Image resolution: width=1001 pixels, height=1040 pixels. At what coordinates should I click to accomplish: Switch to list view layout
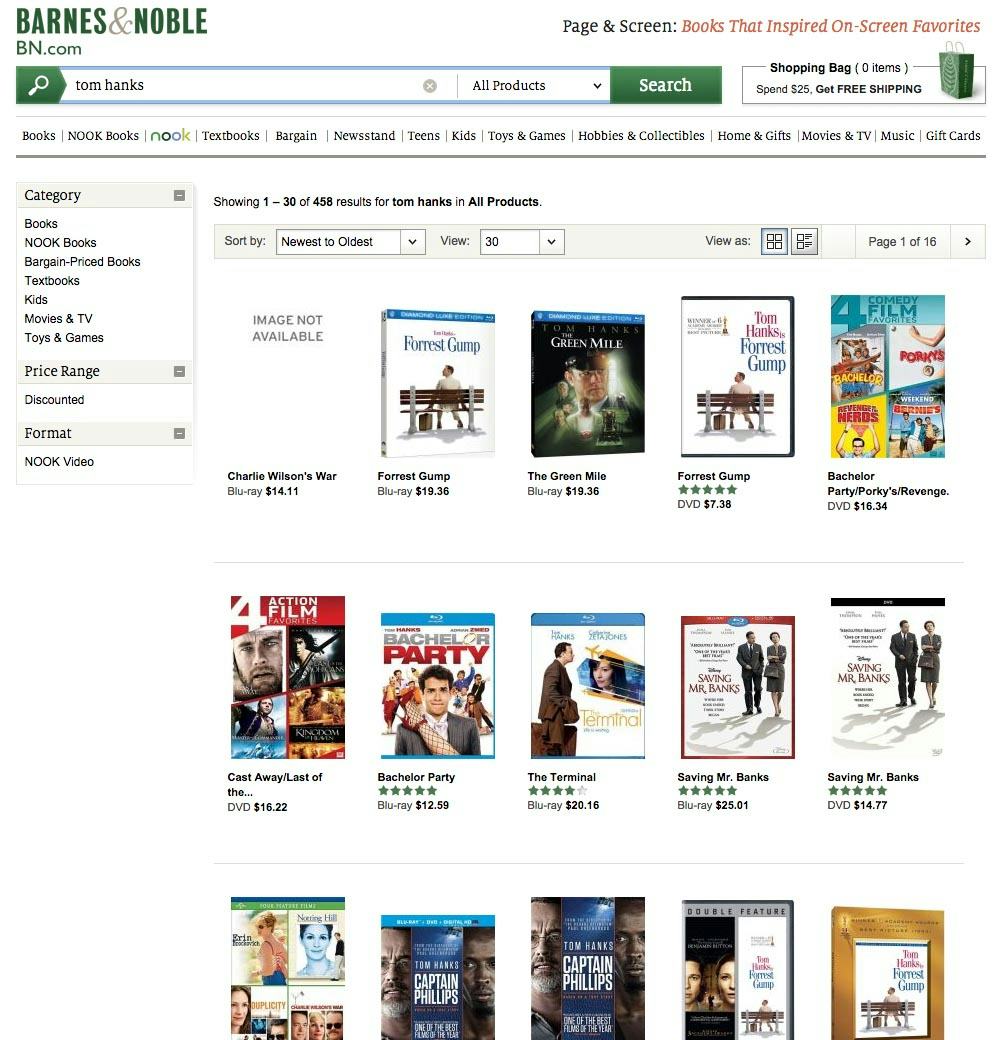(804, 241)
